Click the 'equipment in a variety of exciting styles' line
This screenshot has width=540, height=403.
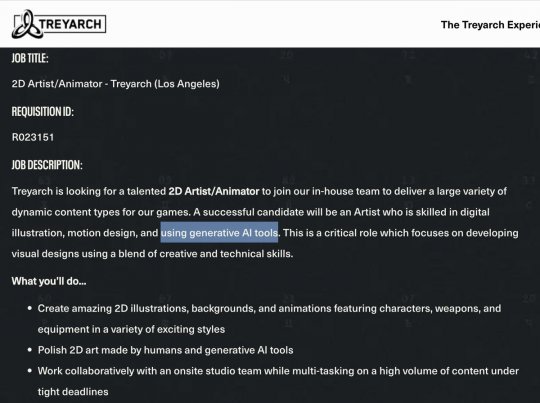(131, 329)
